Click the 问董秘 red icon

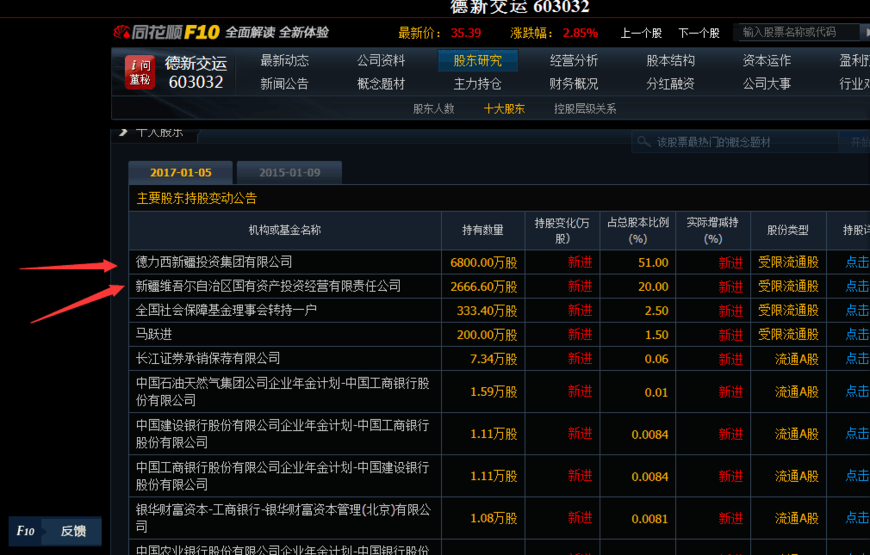(139, 72)
